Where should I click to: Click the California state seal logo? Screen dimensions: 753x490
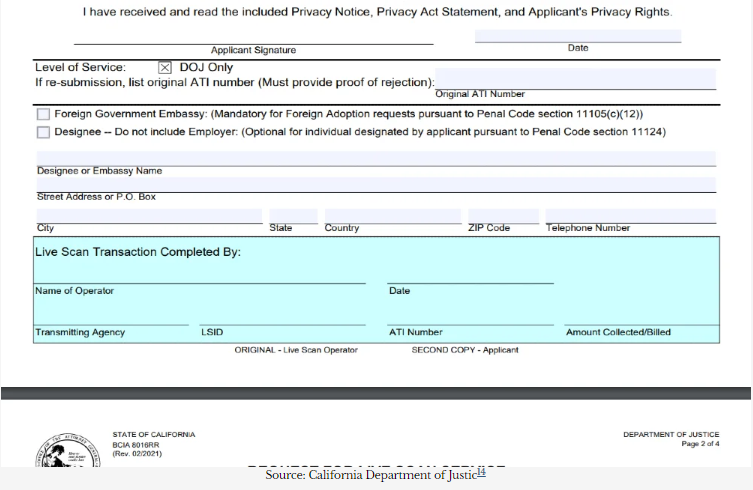(70, 452)
